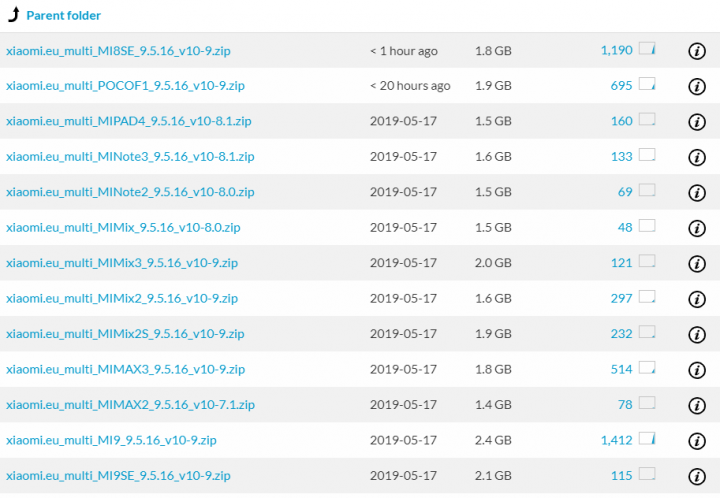Click the 1,412 download count

[617, 440]
